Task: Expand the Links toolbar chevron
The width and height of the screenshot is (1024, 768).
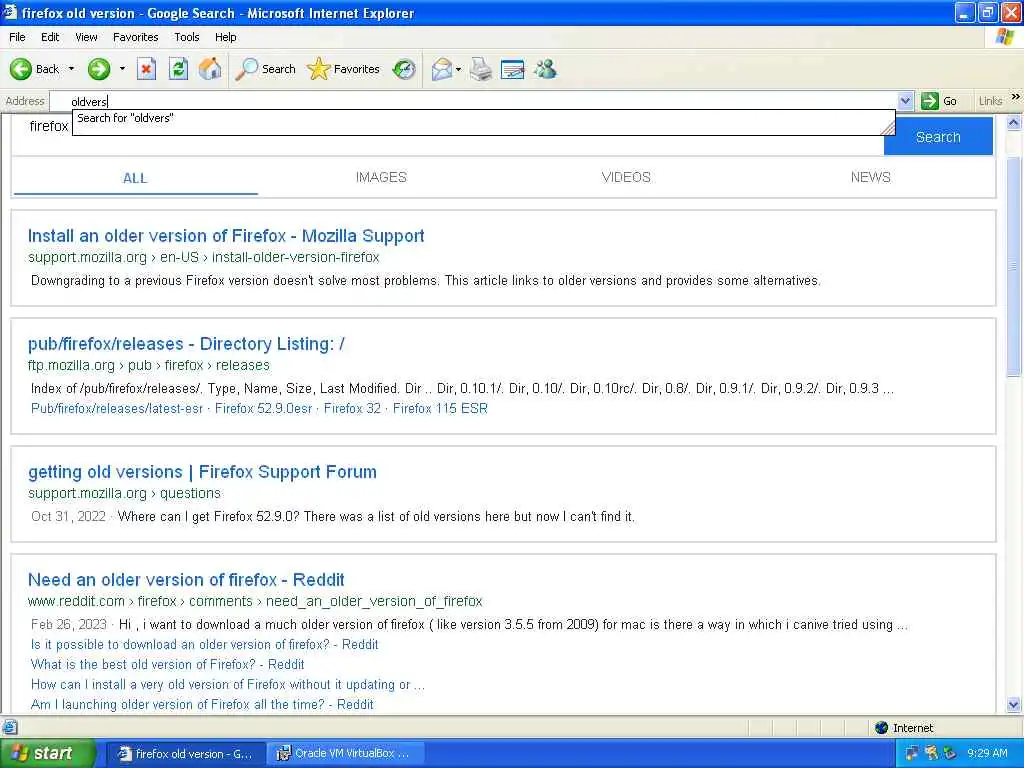Action: [1016, 97]
